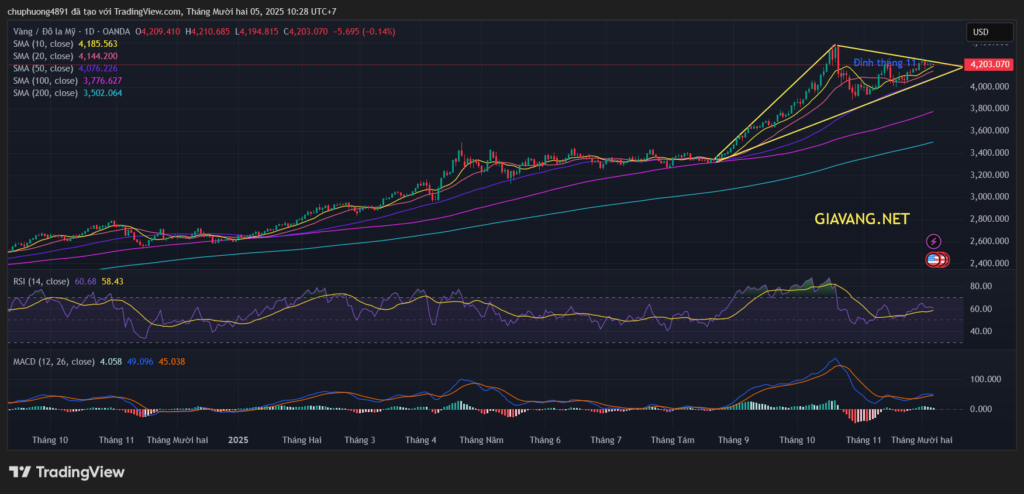The height and width of the screenshot is (494, 1024).
Task: Select the SMA (100, close) indicator legend
Action: tap(47, 81)
